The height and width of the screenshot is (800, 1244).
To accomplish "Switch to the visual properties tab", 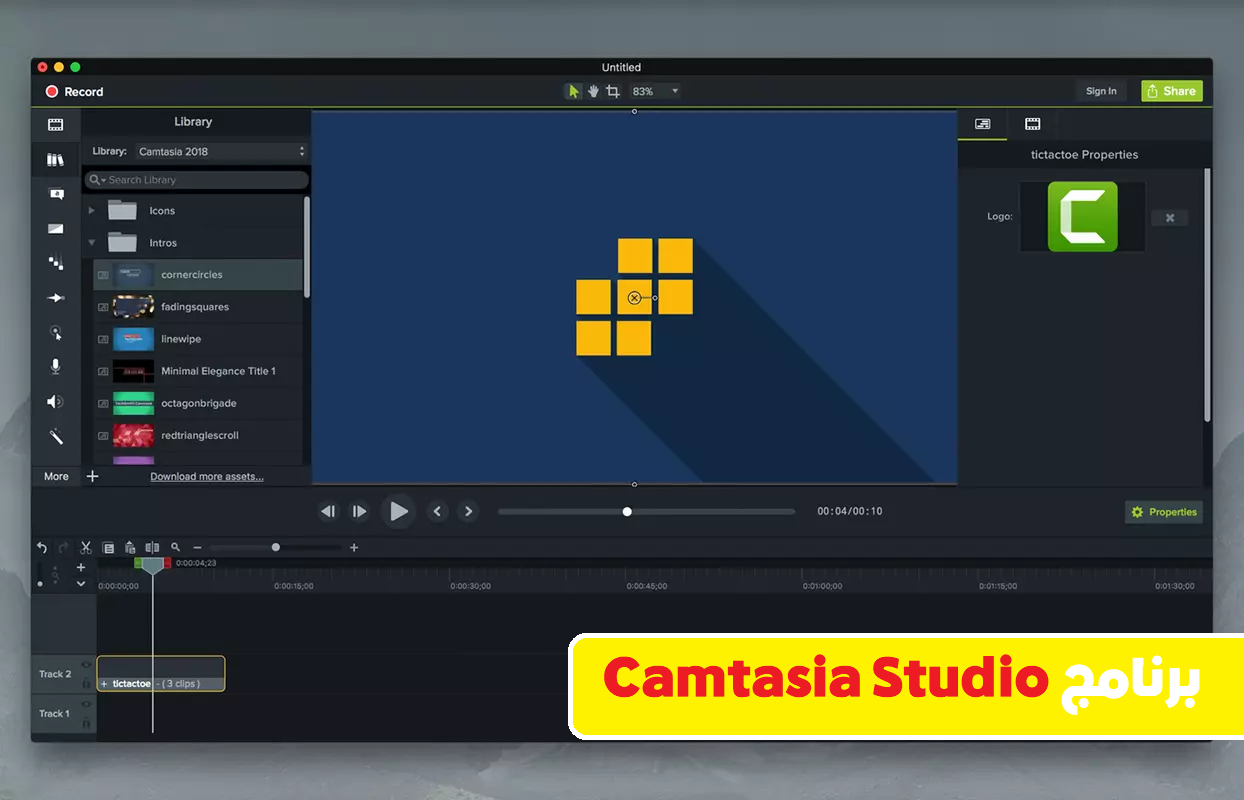I will click(x=982, y=124).
